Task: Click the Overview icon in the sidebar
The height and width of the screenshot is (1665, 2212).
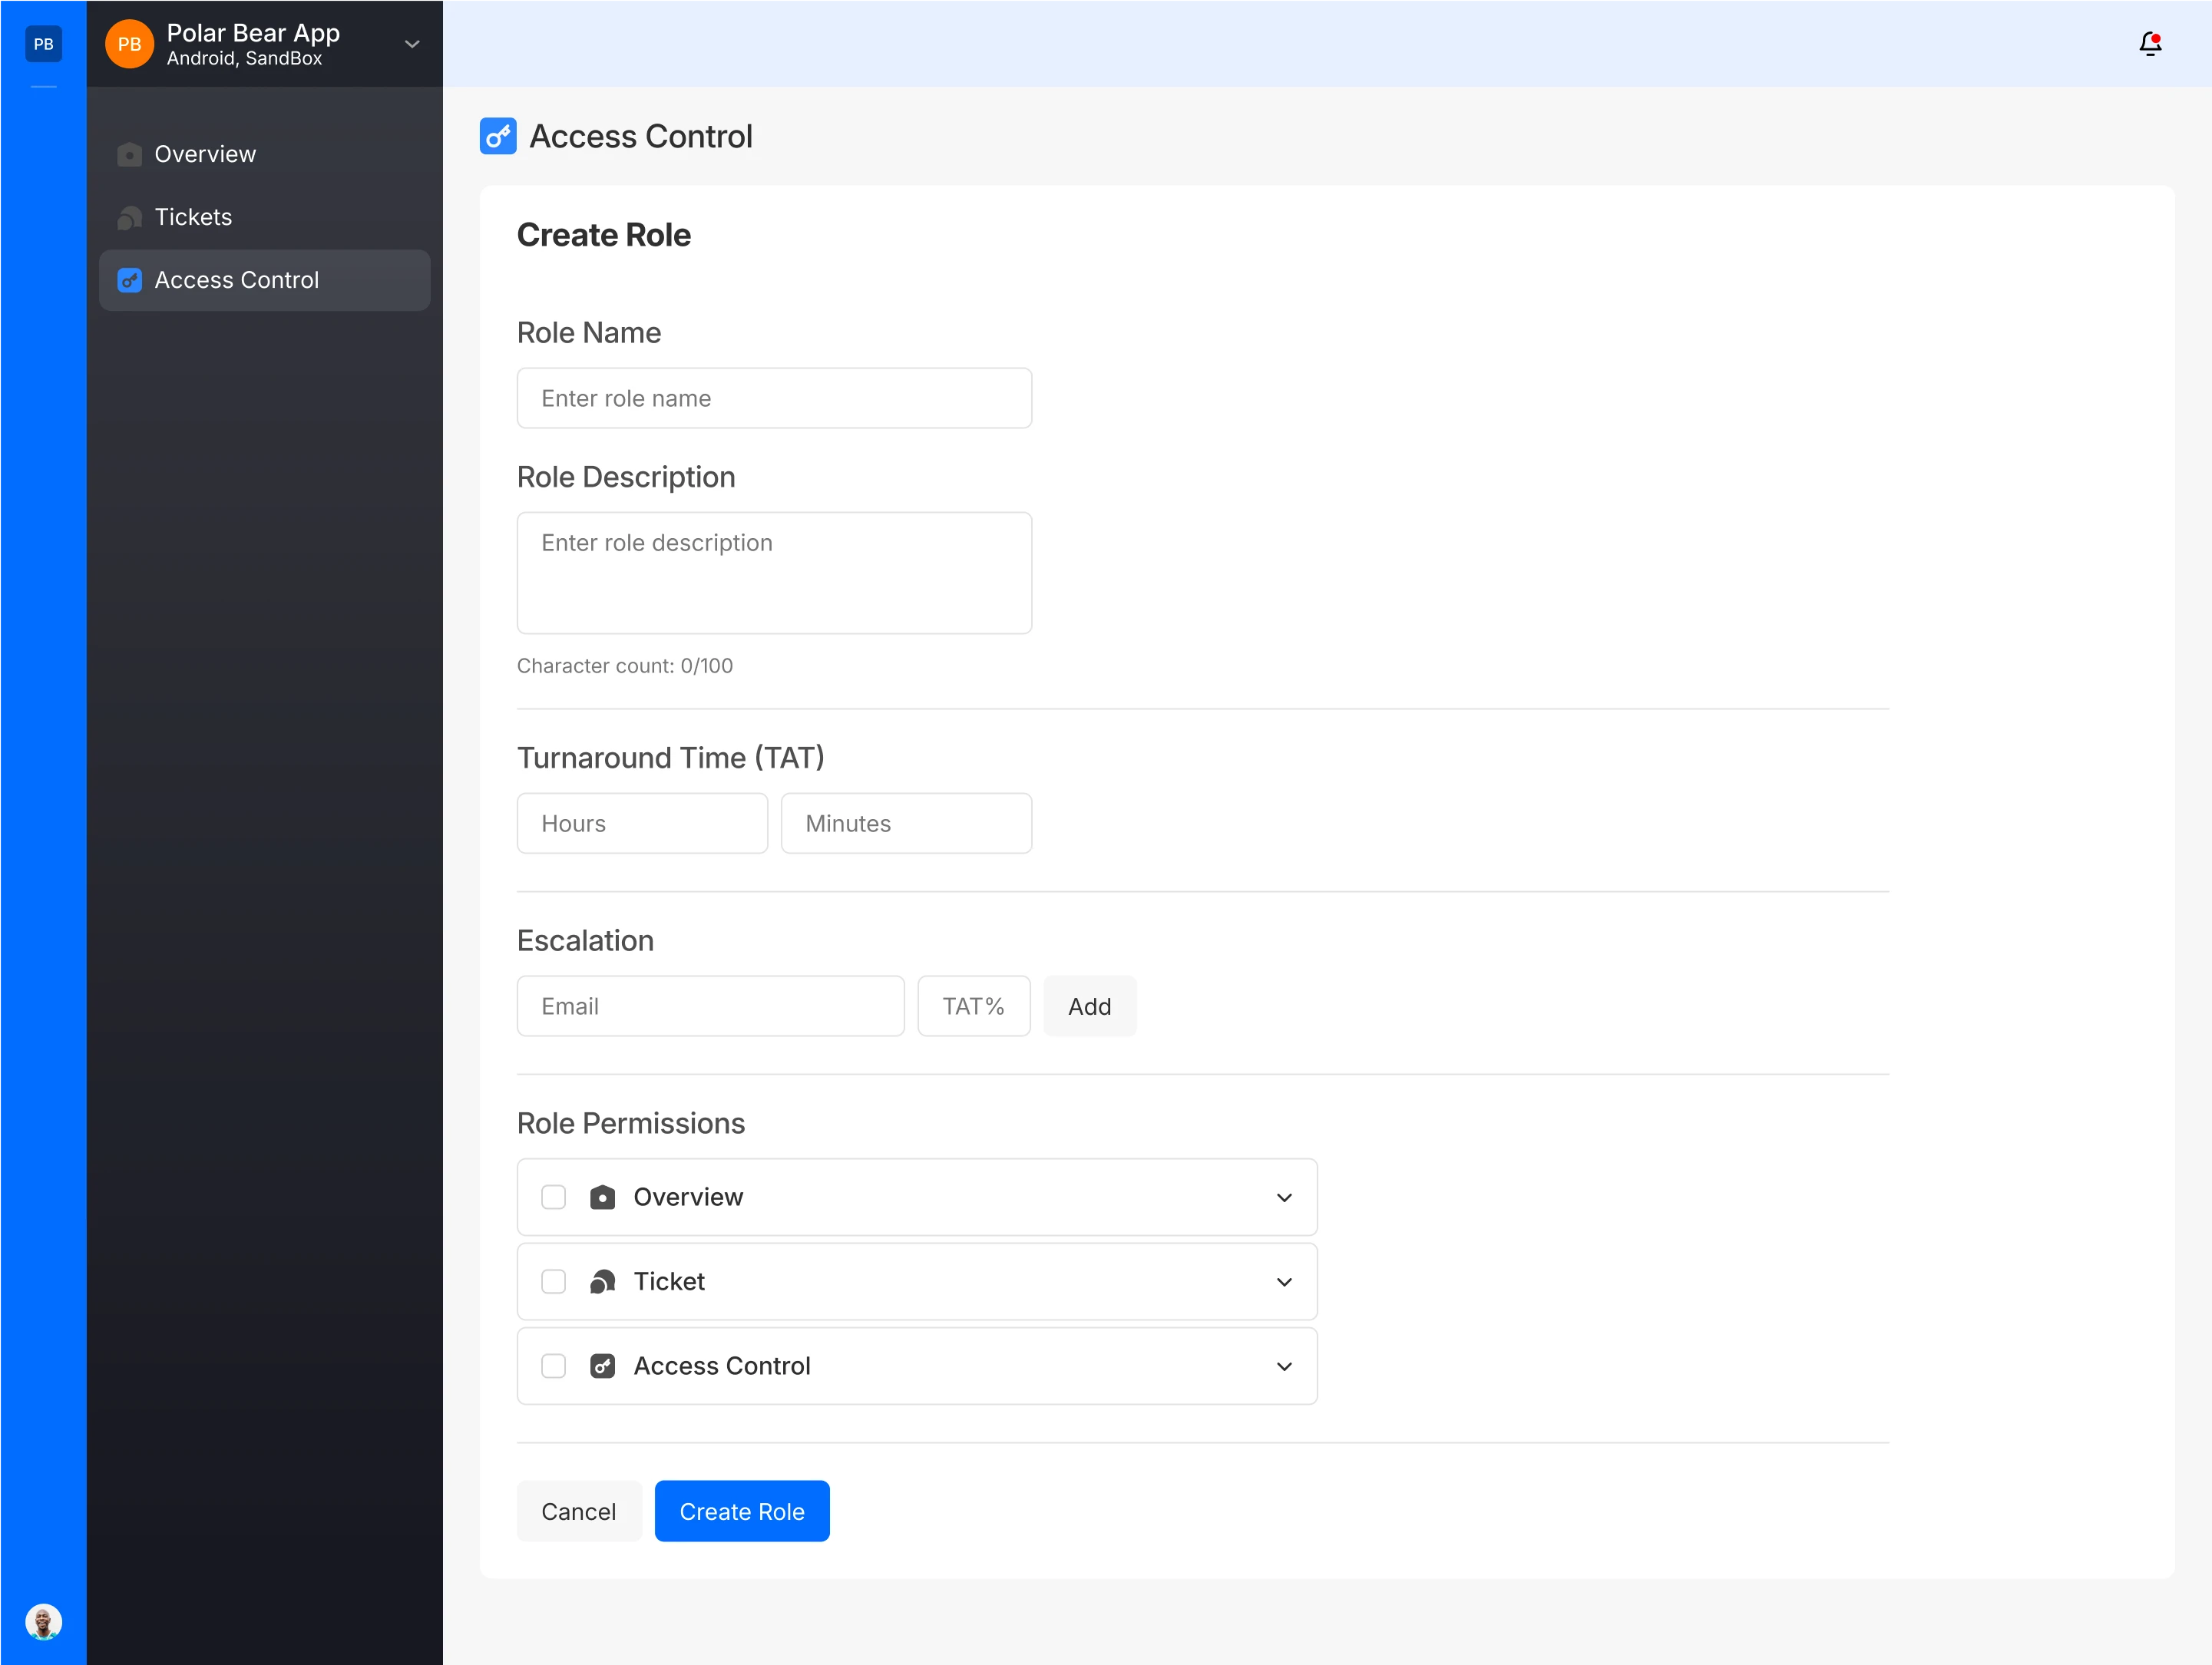Action: pyautogui.click(x=129, y=155)
